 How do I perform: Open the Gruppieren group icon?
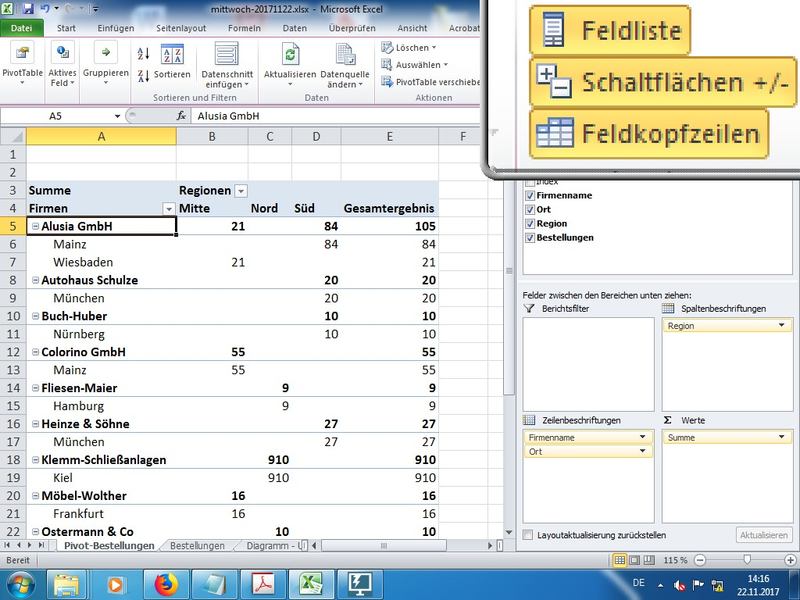pos(106,54)
